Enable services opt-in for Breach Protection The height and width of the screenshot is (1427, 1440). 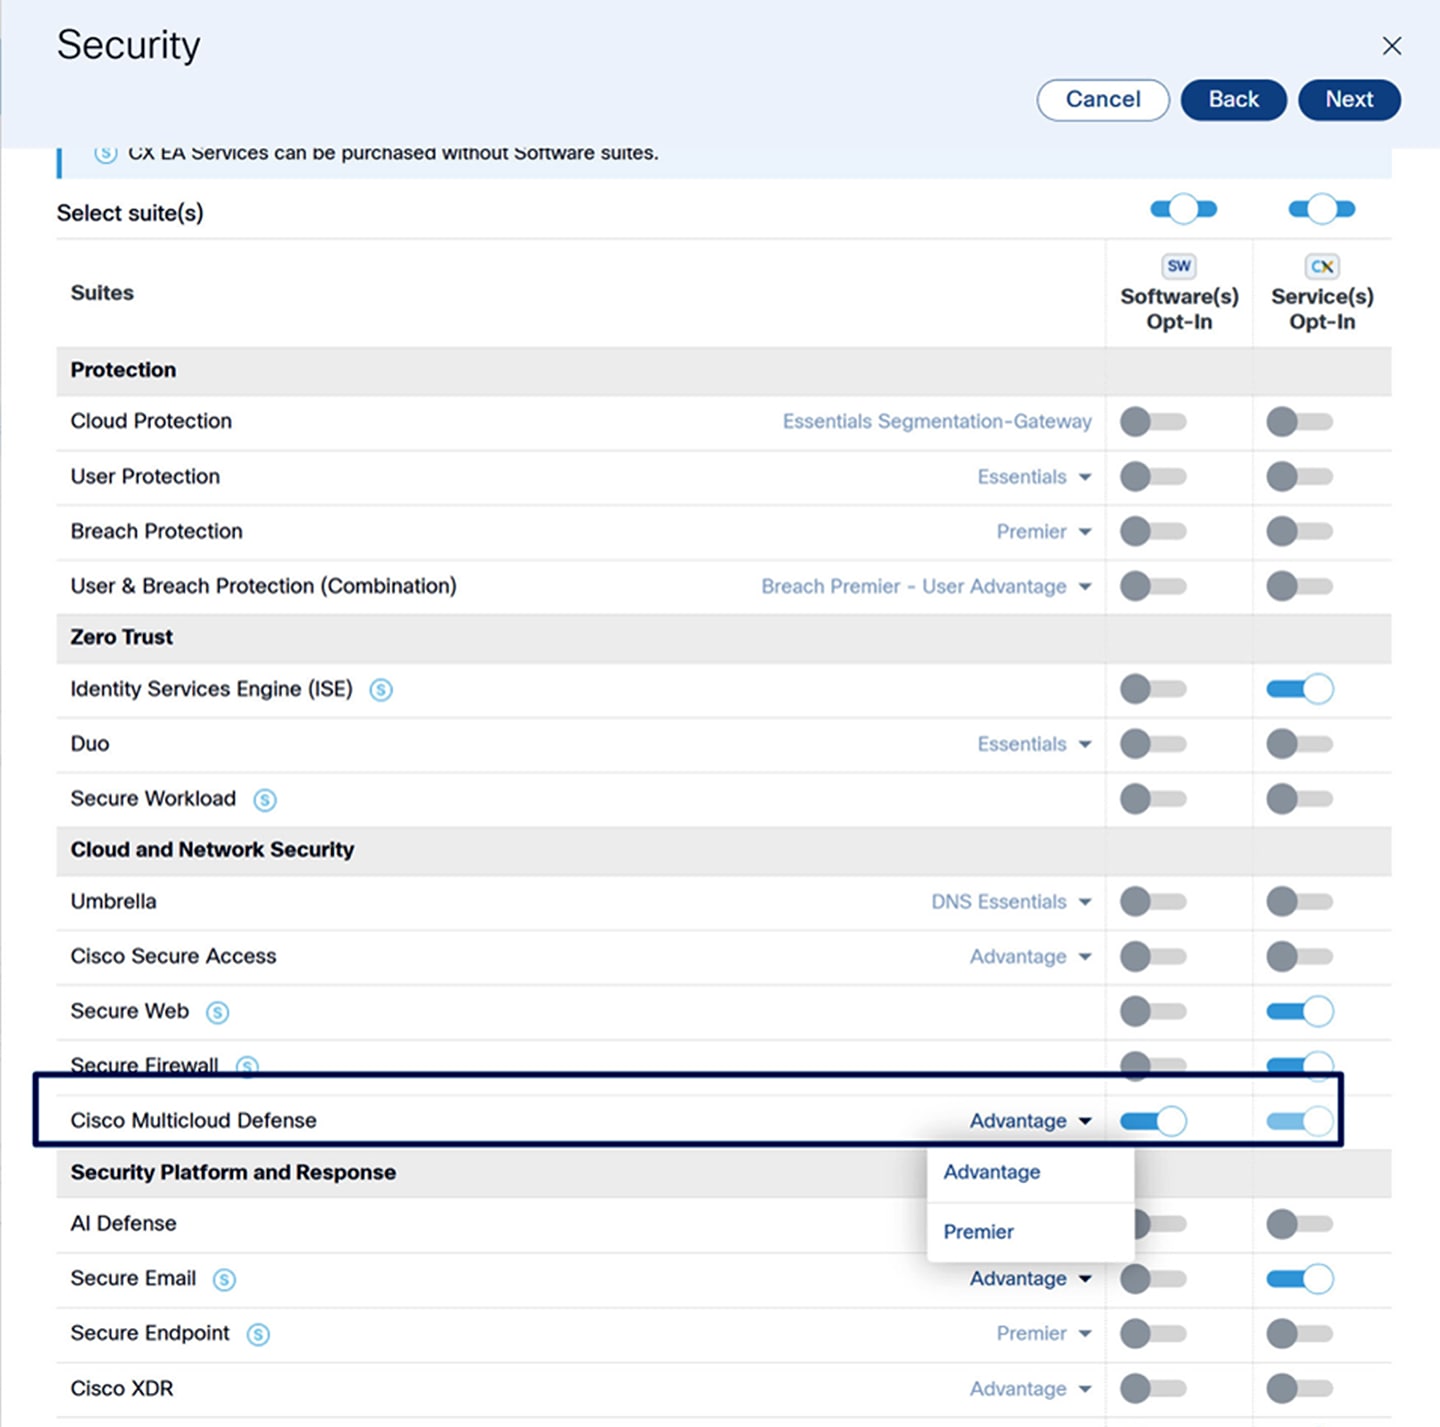click(1299, 531)
